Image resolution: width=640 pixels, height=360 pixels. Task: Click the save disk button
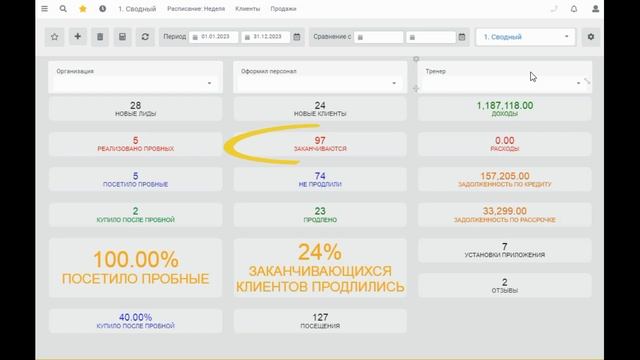tap(122, 37)
